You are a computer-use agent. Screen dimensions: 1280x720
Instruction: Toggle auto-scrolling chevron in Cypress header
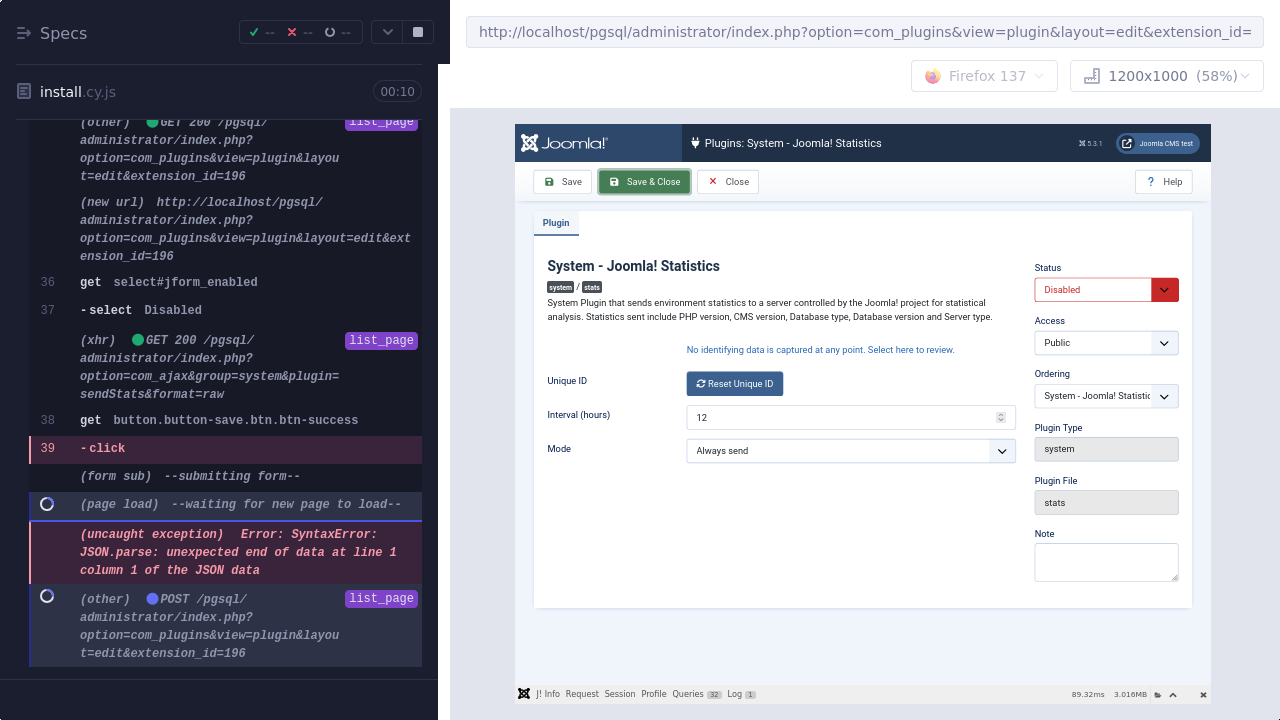388,33
